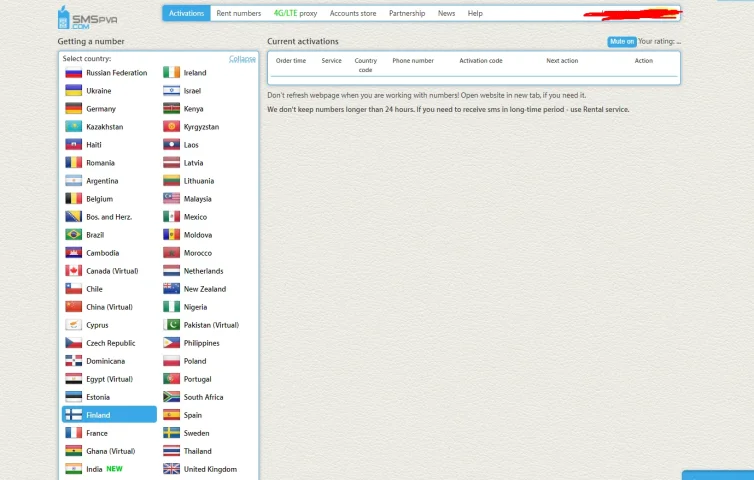This screenshot has height=480, width=754.
Task: Select country Pakistan (Virtual)
Action: tap(211, 325)
